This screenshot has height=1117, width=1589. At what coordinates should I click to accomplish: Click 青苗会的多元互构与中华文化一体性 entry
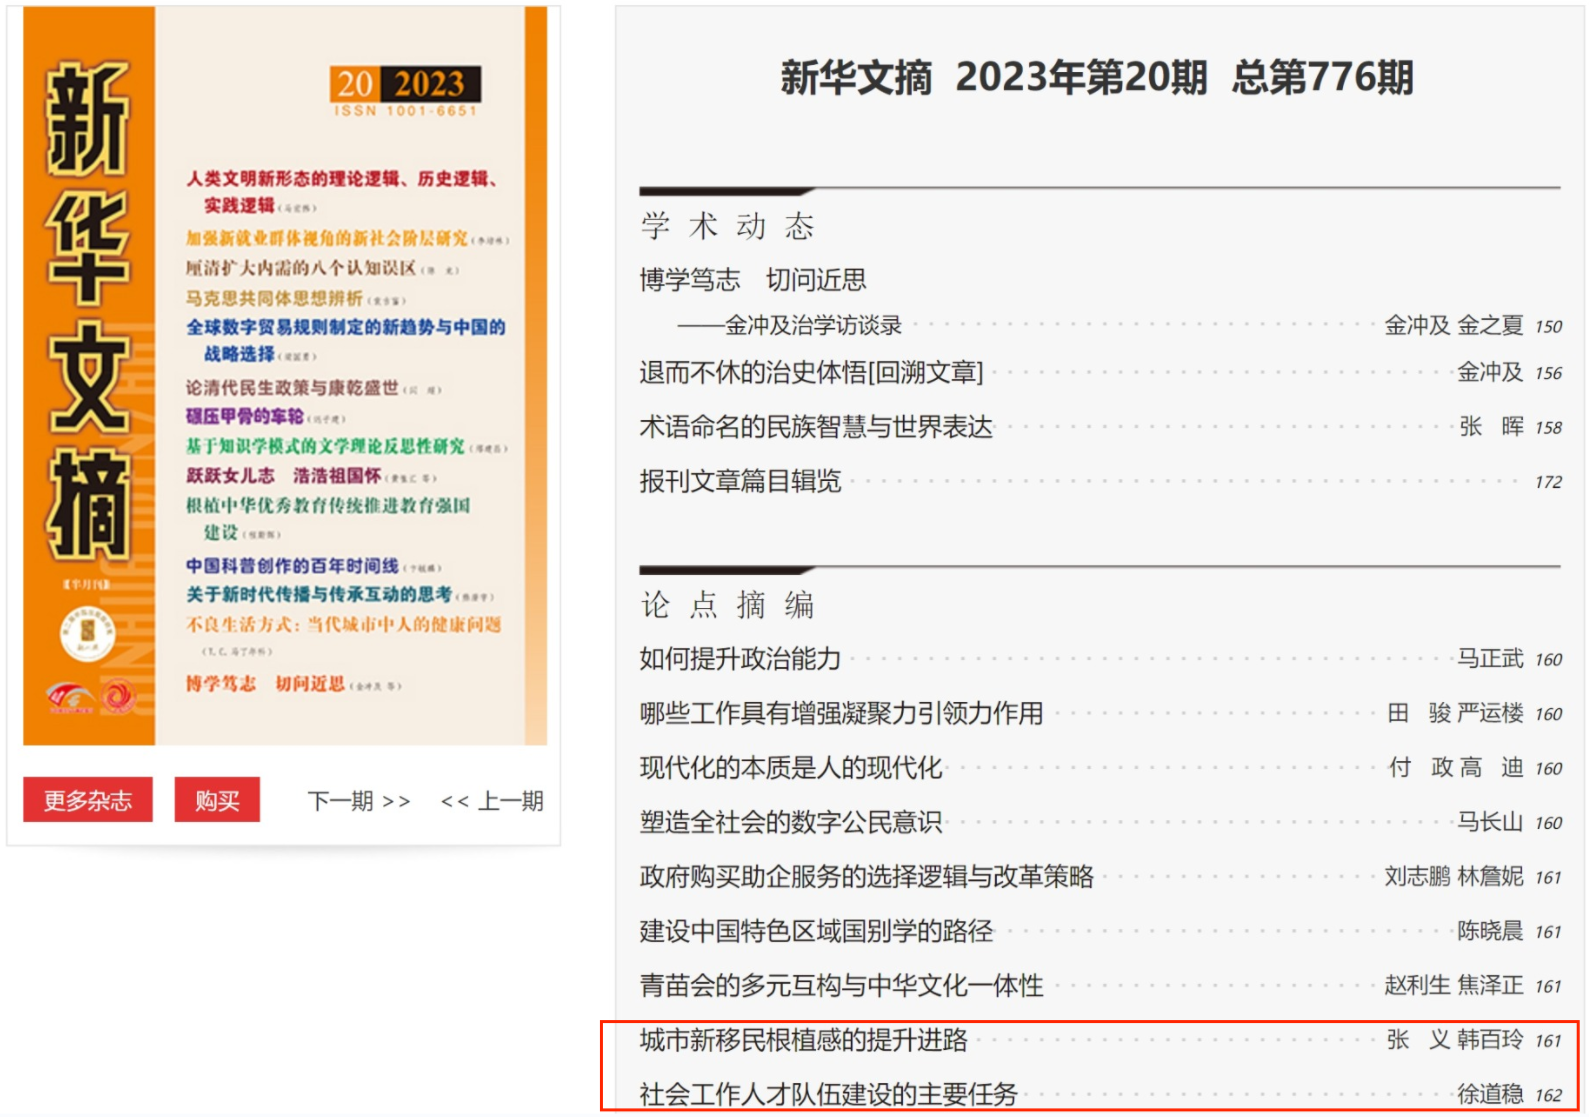tap(841, 986)
